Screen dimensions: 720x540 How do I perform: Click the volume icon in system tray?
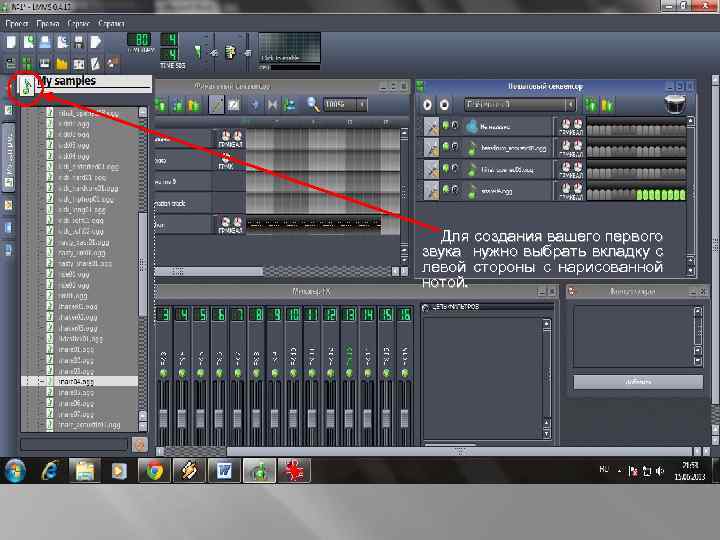(660, 471)
